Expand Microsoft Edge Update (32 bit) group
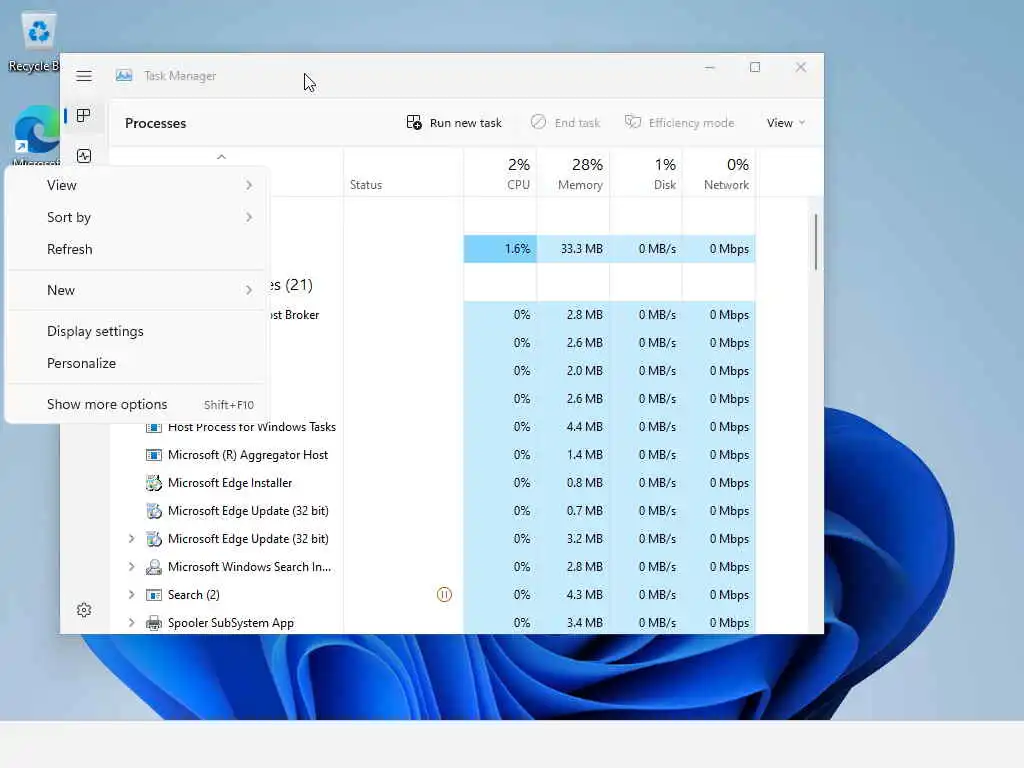Screen dimensions: 1024x768 (131, 539)
